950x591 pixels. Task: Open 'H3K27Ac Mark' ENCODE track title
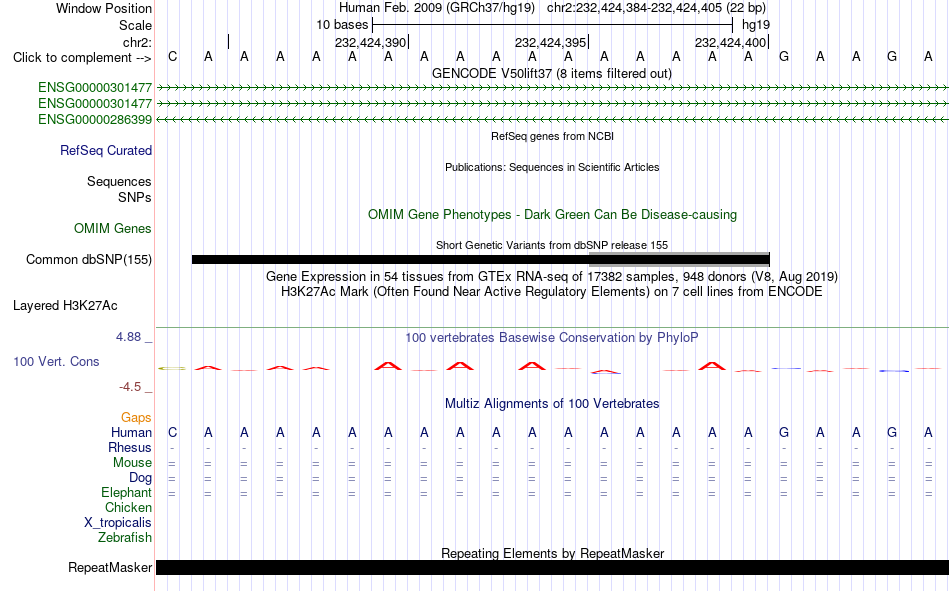[x=552, y=292]
